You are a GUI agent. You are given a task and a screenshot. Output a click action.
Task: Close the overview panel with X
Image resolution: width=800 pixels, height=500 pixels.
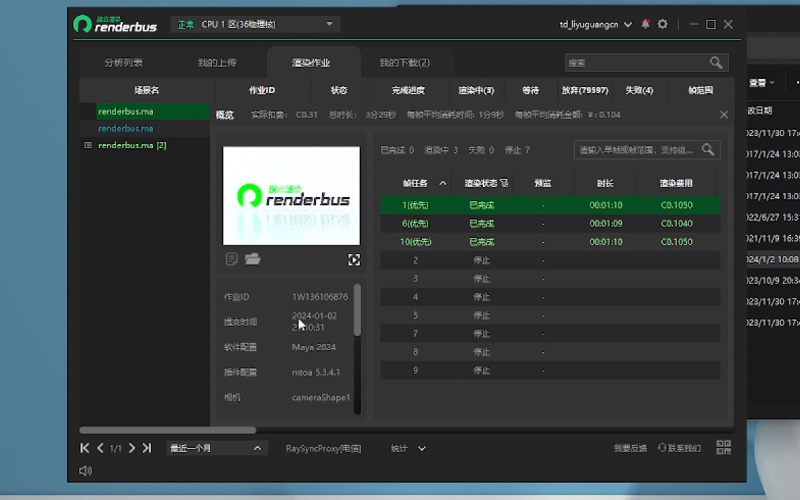pyautogui.click(x=723, y=115)
